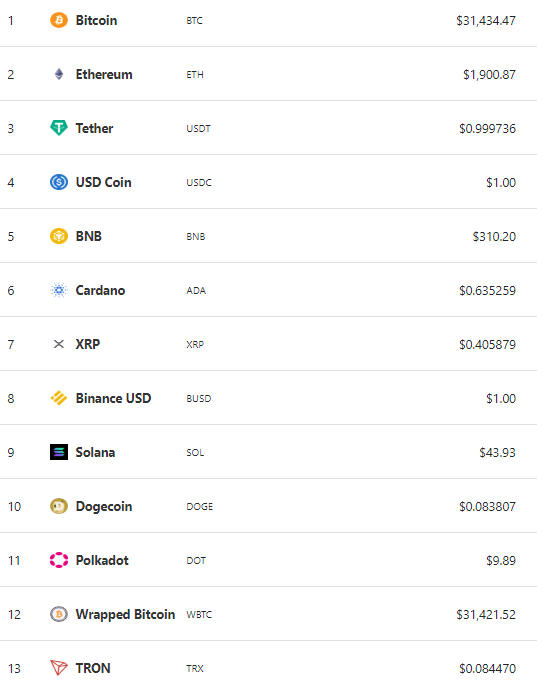Open the Bitcoin coin name link

[x=96, y=20]
